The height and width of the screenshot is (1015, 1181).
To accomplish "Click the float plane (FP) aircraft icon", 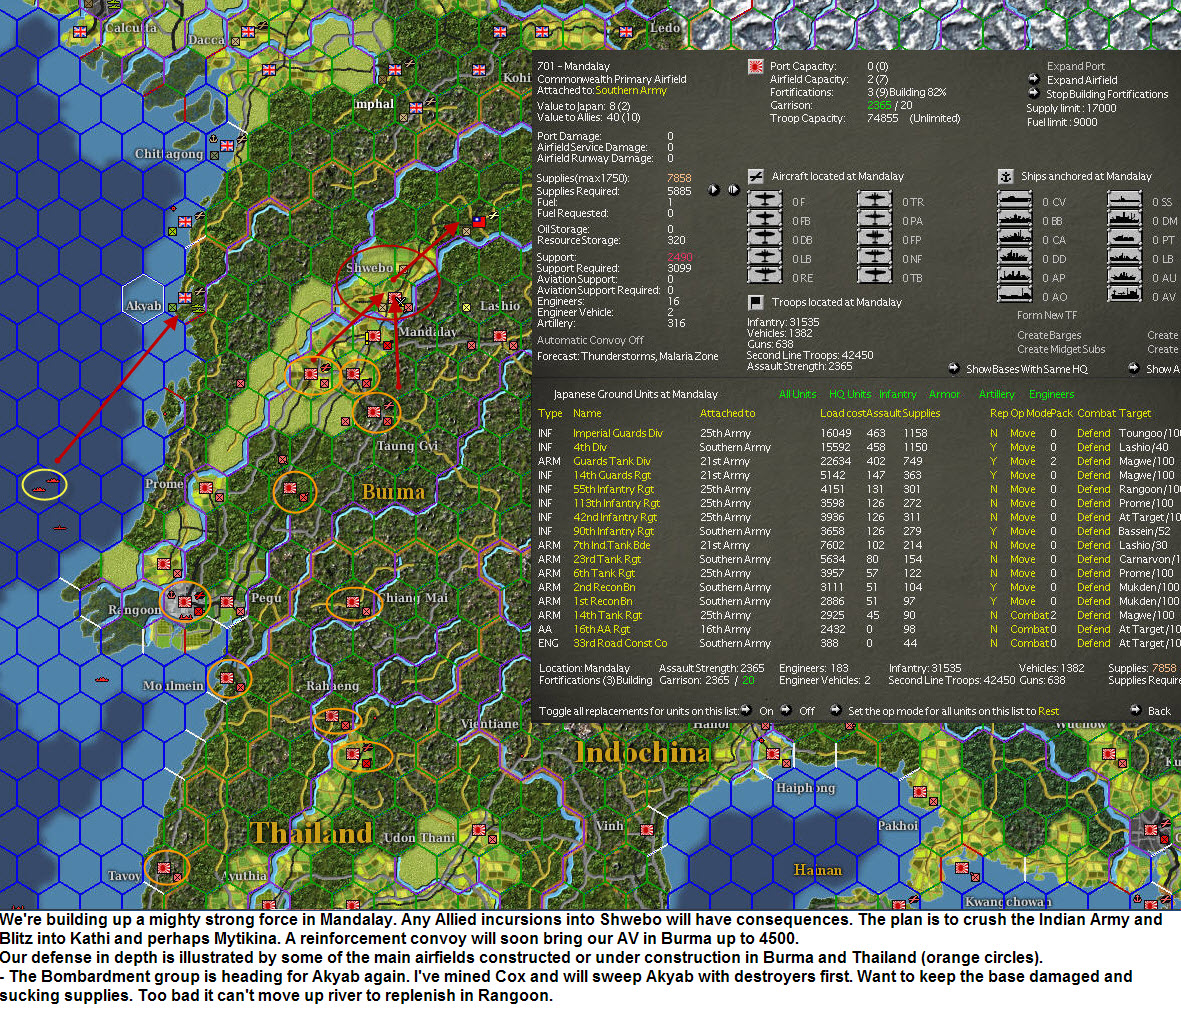I will tap(874, 238).
